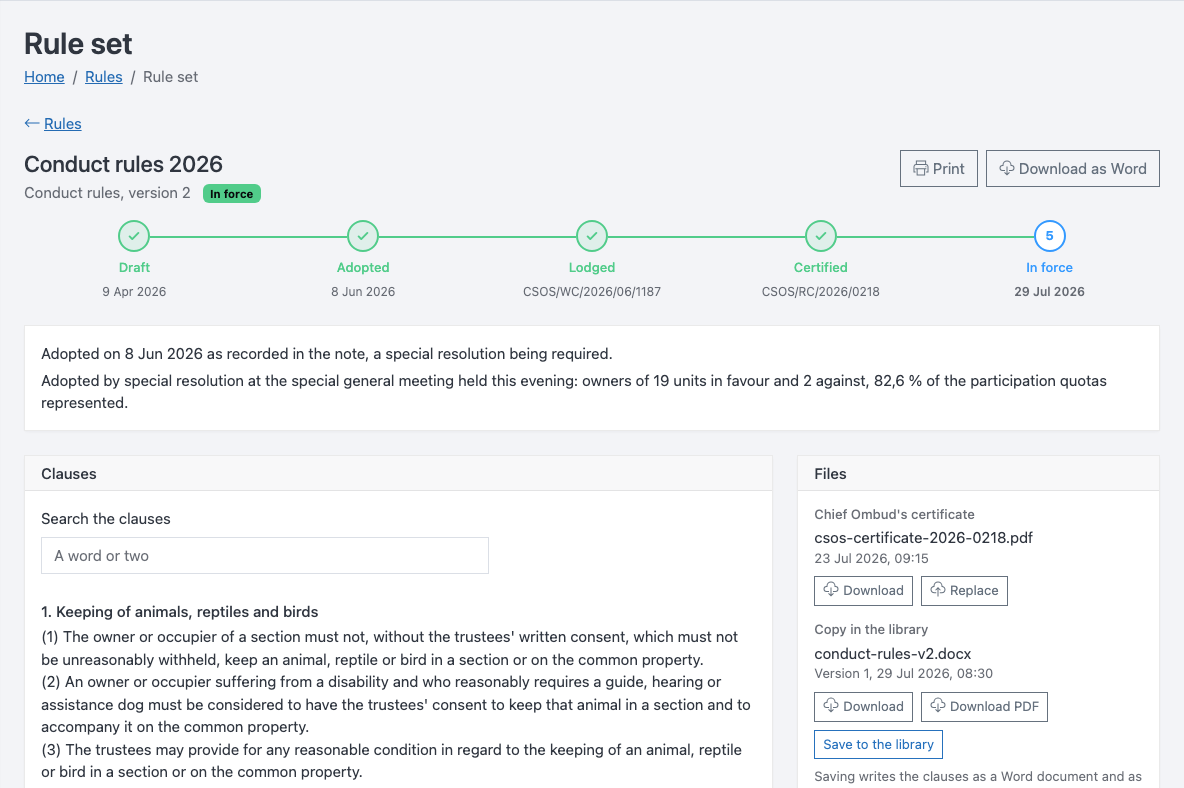Select the Lodged step check circle

[x=592, y=236]
